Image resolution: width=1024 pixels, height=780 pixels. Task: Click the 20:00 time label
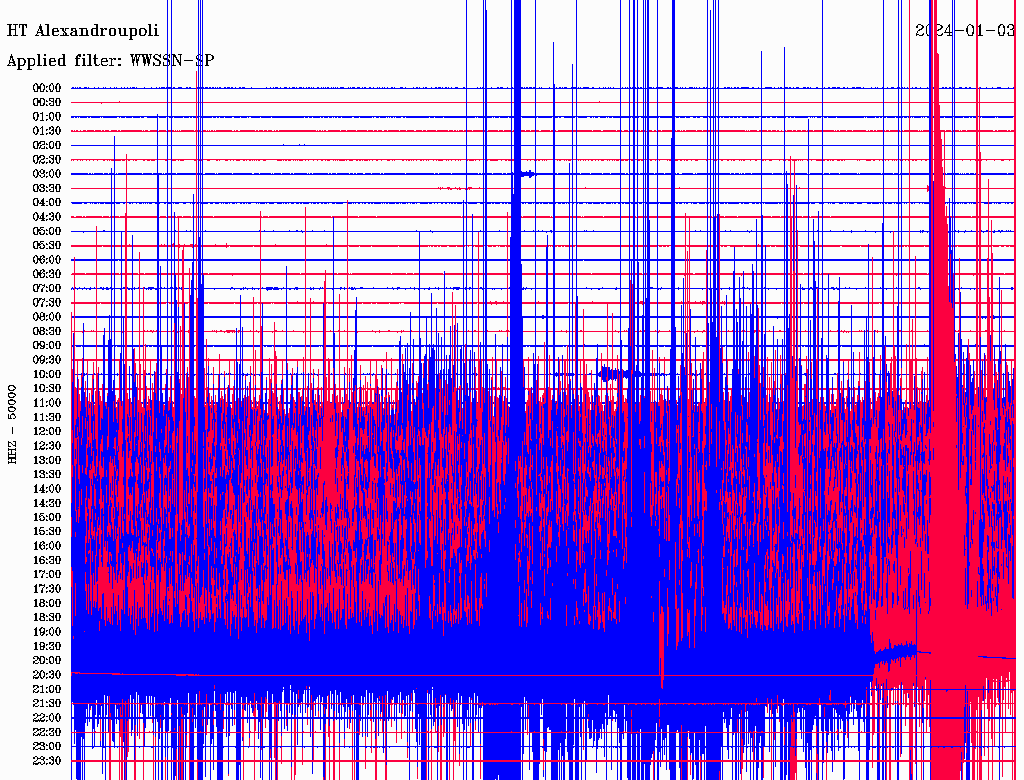pyautogui.click(x=47, y=661)
